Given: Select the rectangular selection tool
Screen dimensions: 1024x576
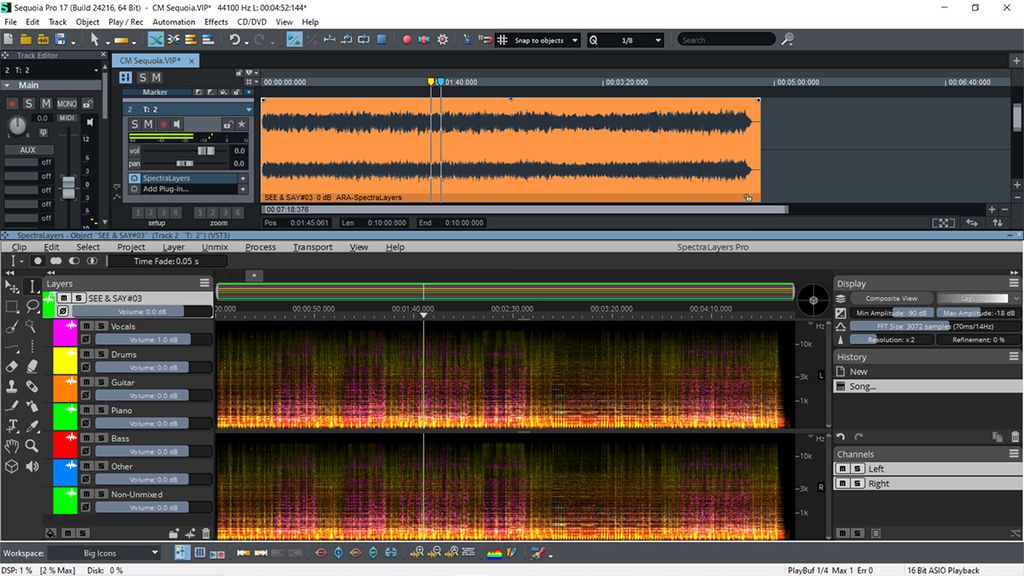Looking at the screenshot, I should pos(11,307).
